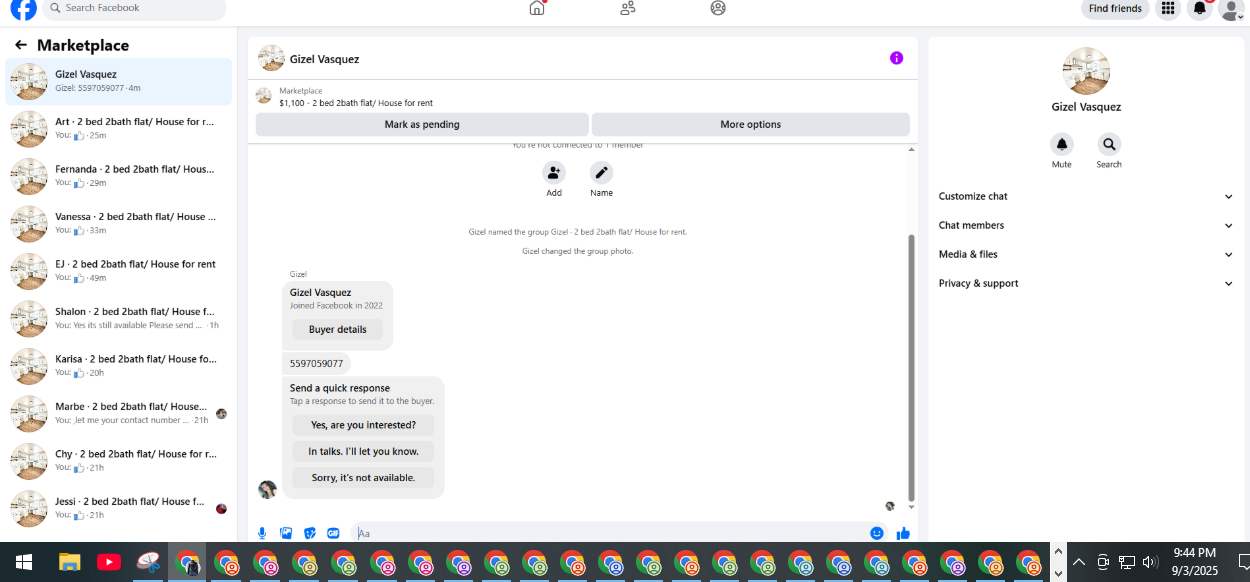This screenshot has height=582, width=1250.
Task: Open the Windows notification center icon
Action: (x=1243, y=562)
